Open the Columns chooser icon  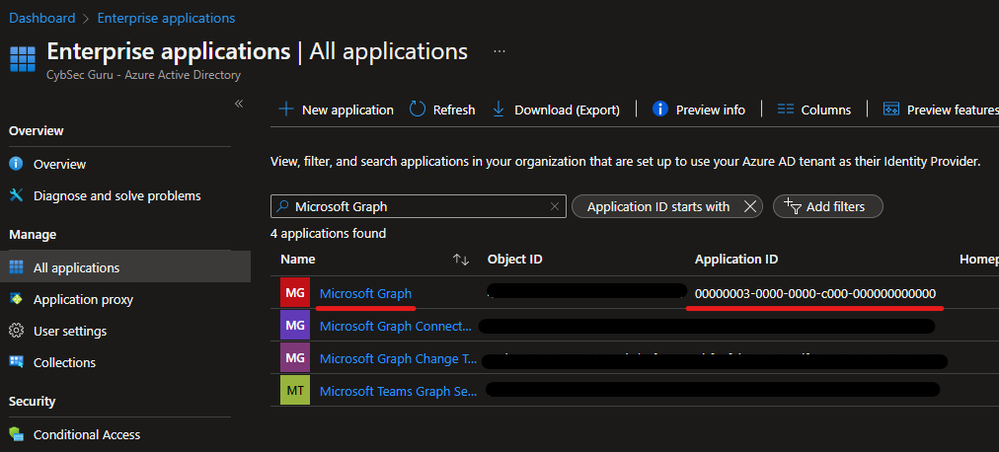(785, 110)
